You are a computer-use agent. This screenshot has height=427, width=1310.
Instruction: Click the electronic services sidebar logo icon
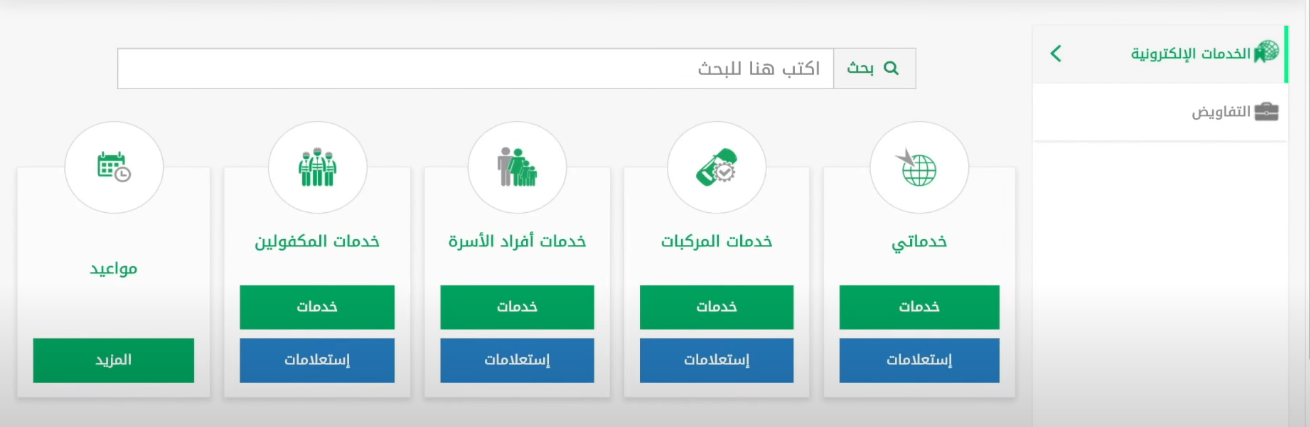click(1266, 52)
